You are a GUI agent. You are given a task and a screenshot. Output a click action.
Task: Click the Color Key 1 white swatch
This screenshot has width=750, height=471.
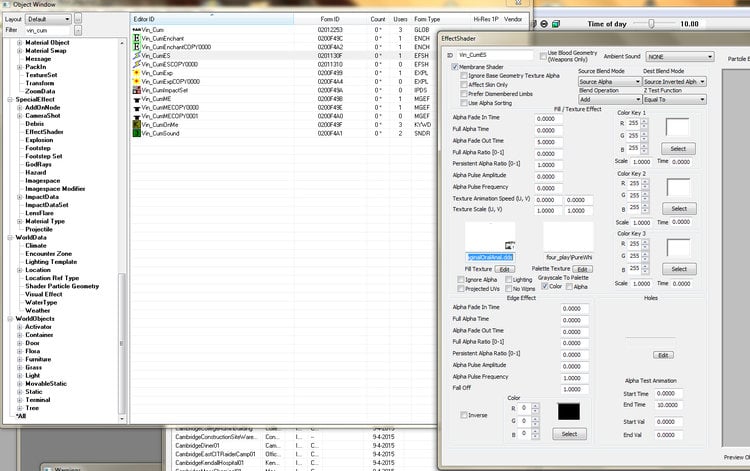click(x=677, y=127)
